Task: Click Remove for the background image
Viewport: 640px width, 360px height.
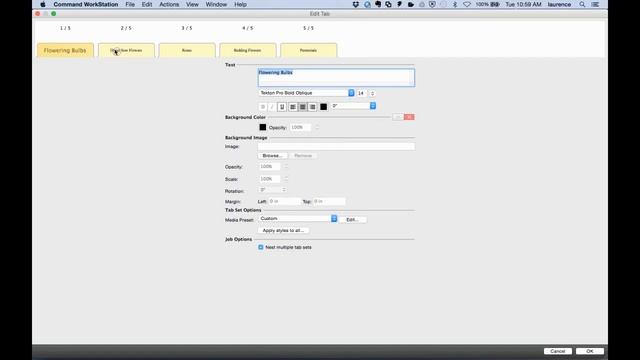Action: point(303,156)
